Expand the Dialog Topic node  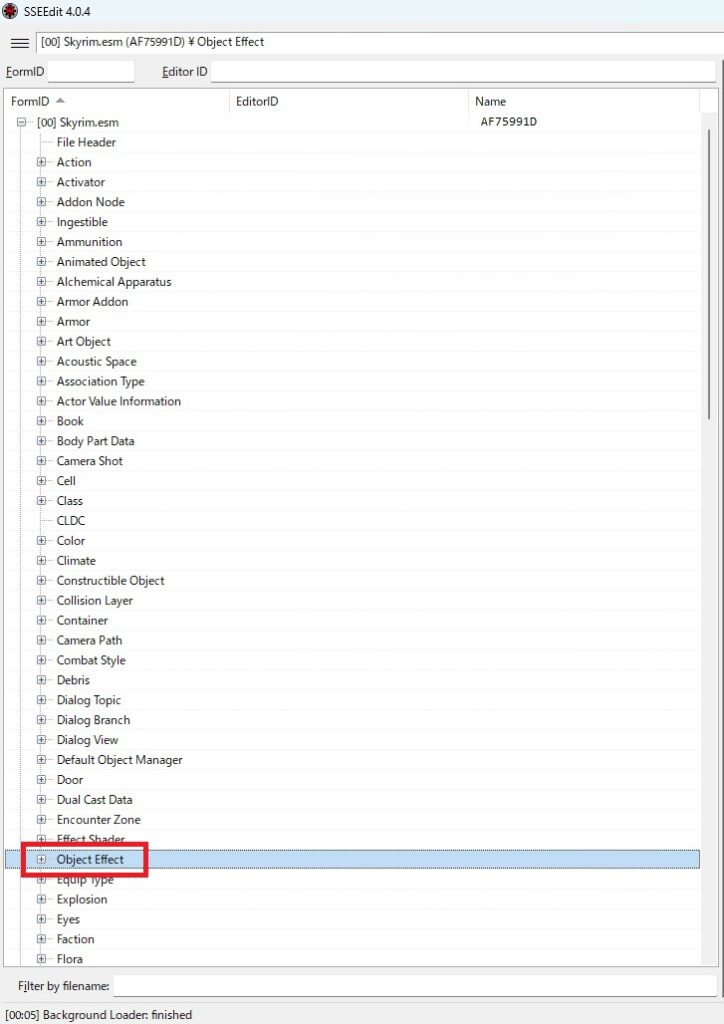click(x=42, y=700)
